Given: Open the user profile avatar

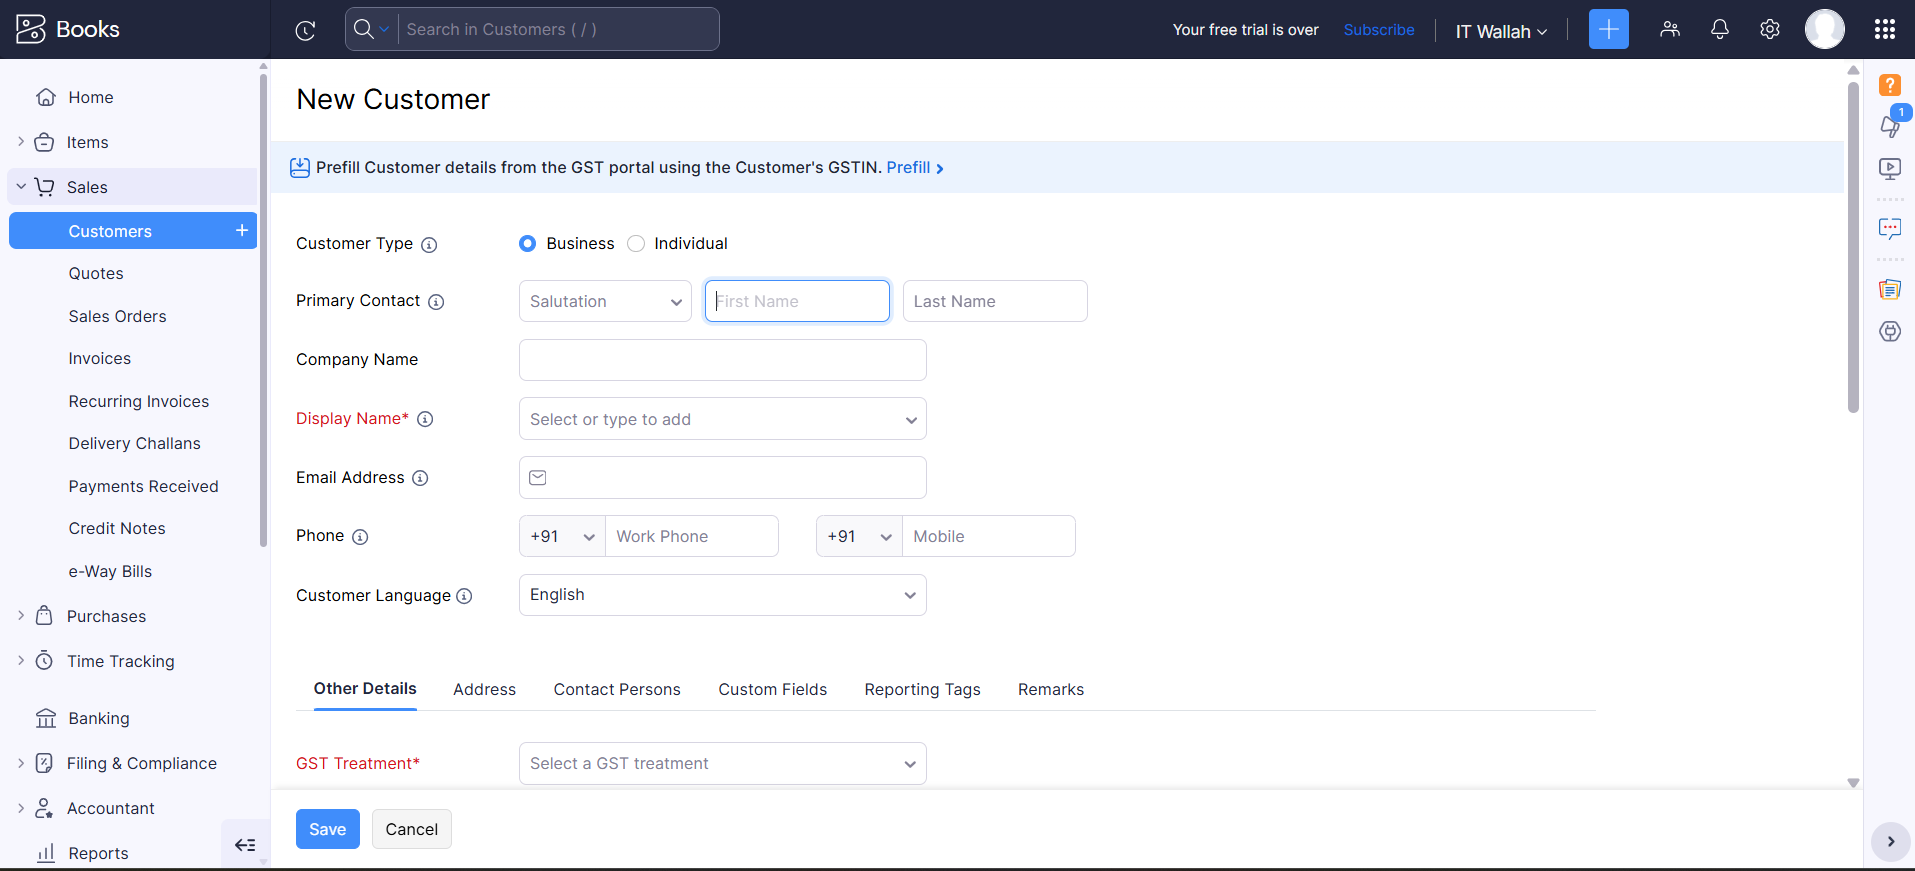Looking at the screenshot, I should click(x=1825, y=29).
